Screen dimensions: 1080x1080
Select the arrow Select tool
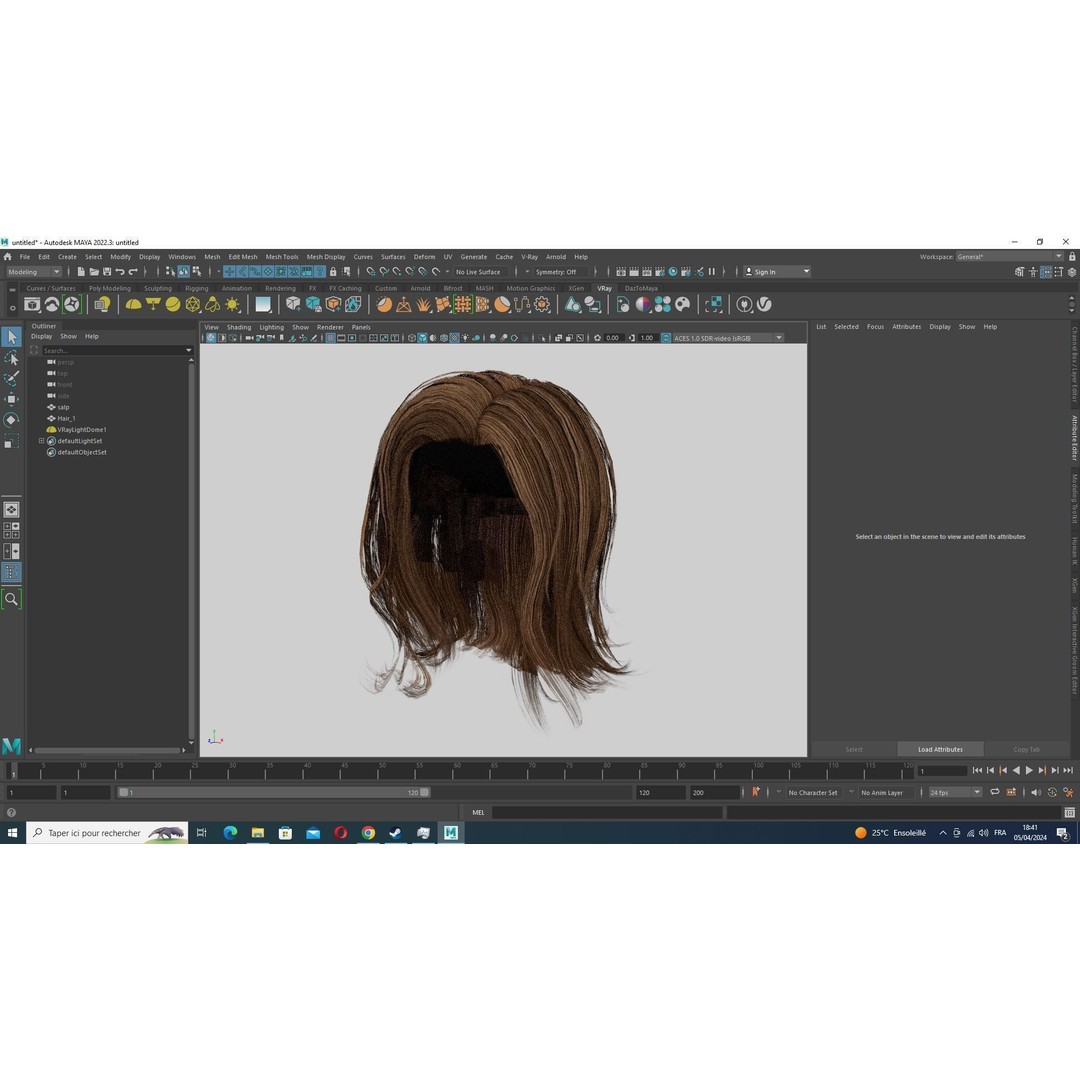click(x=12, y=337)
